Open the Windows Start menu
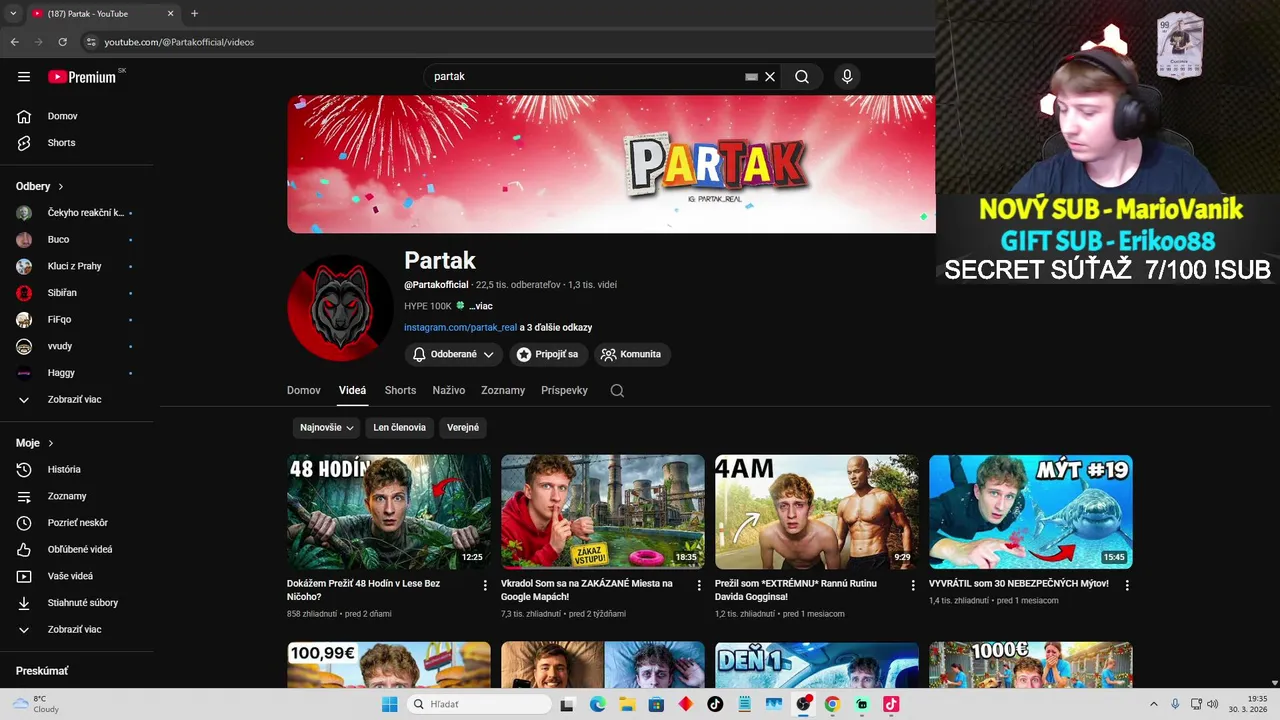1280x720 pixels. coord(389,704)
